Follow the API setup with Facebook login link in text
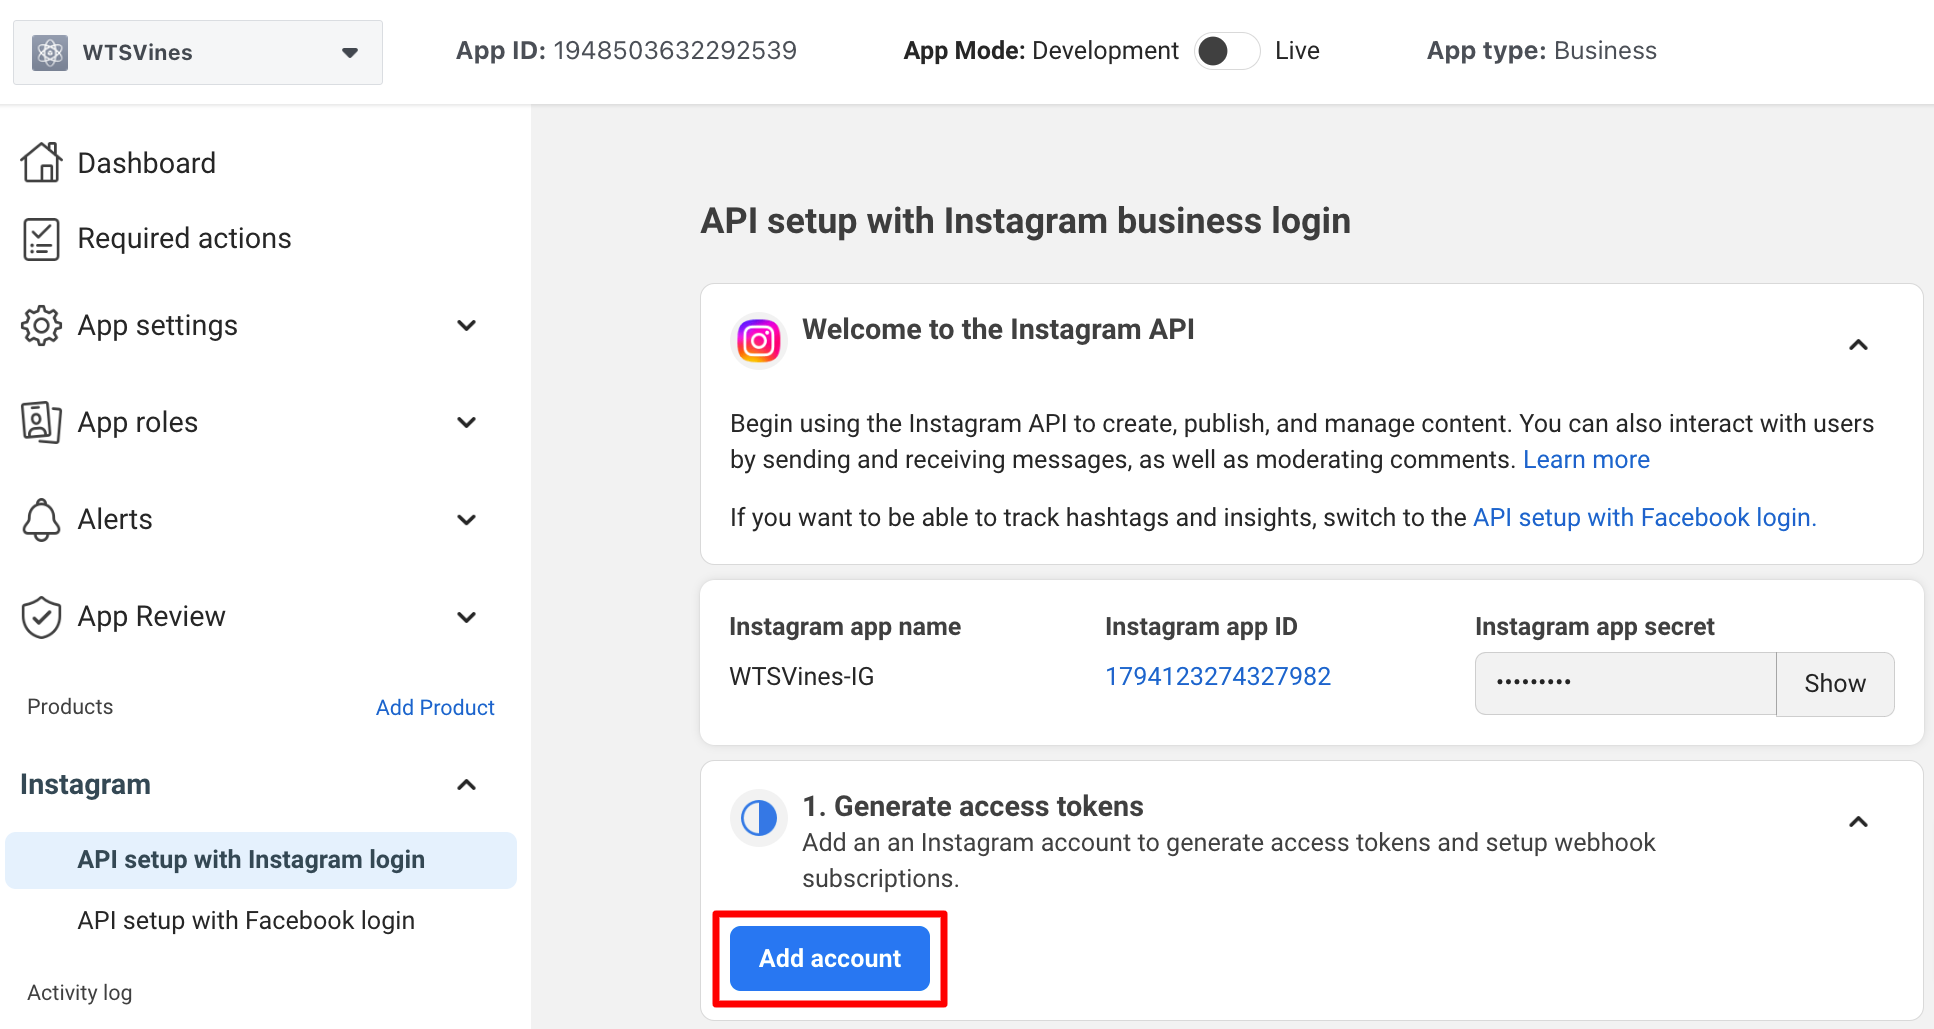 tap(1644, 518)
